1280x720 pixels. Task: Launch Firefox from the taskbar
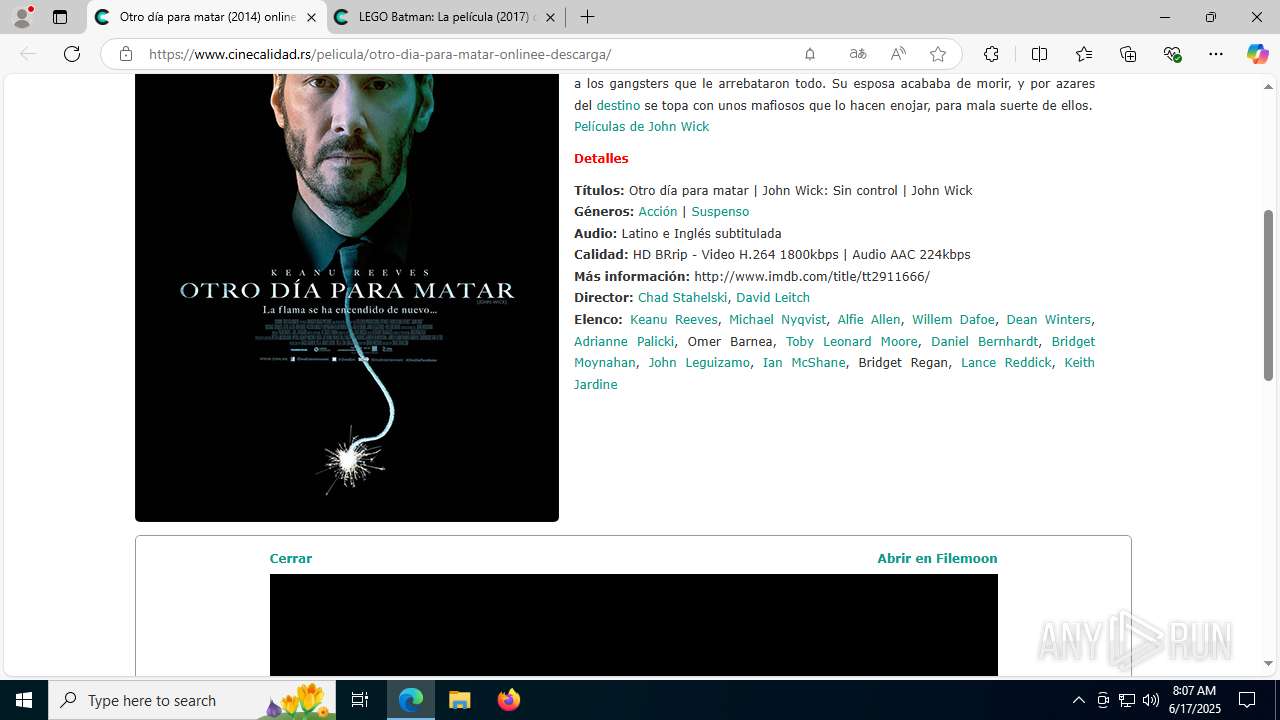509,700
